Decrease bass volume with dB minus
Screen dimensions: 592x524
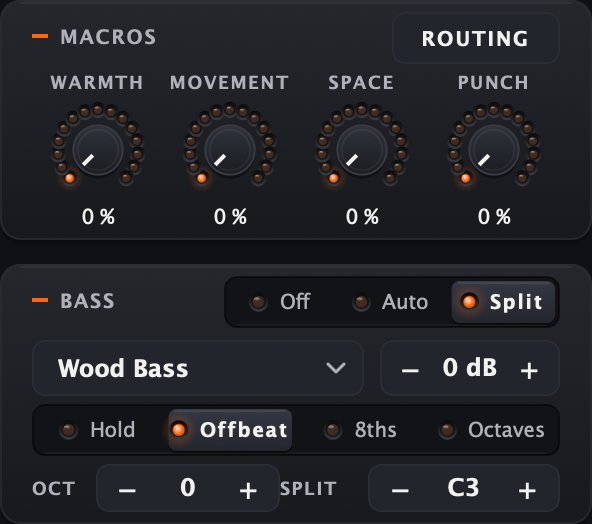(x=410, y=370)
